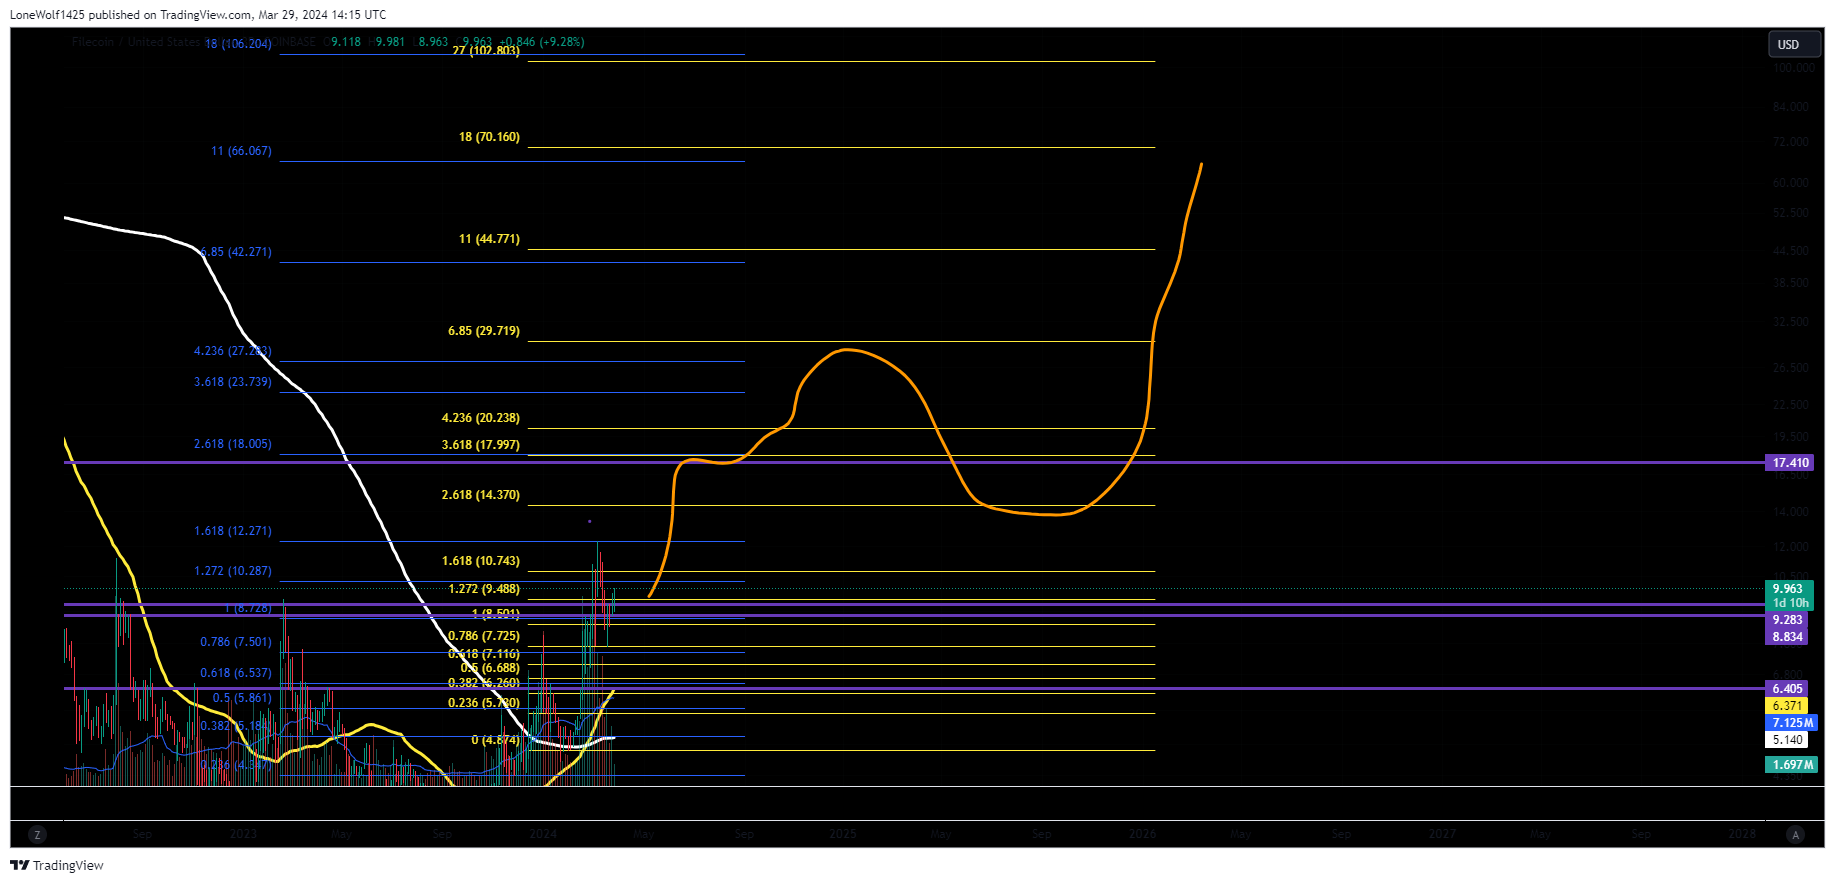Screen dimensions: 1835x883
Task: Select blue Fib level 4.236 (27.283)
Action: (233, 351)
